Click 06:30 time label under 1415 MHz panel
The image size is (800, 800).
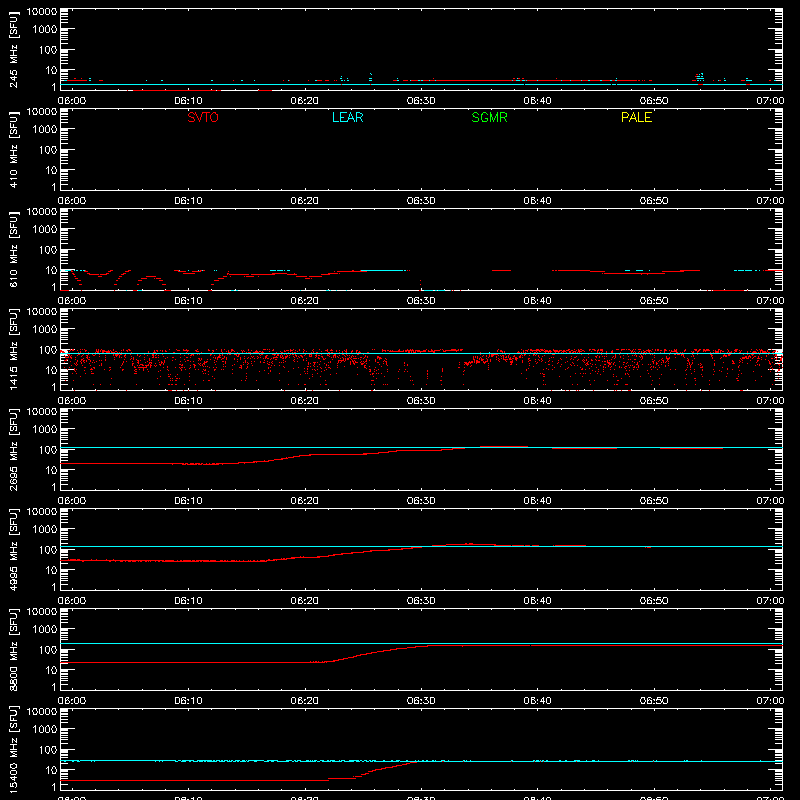[x=421, y=401]
